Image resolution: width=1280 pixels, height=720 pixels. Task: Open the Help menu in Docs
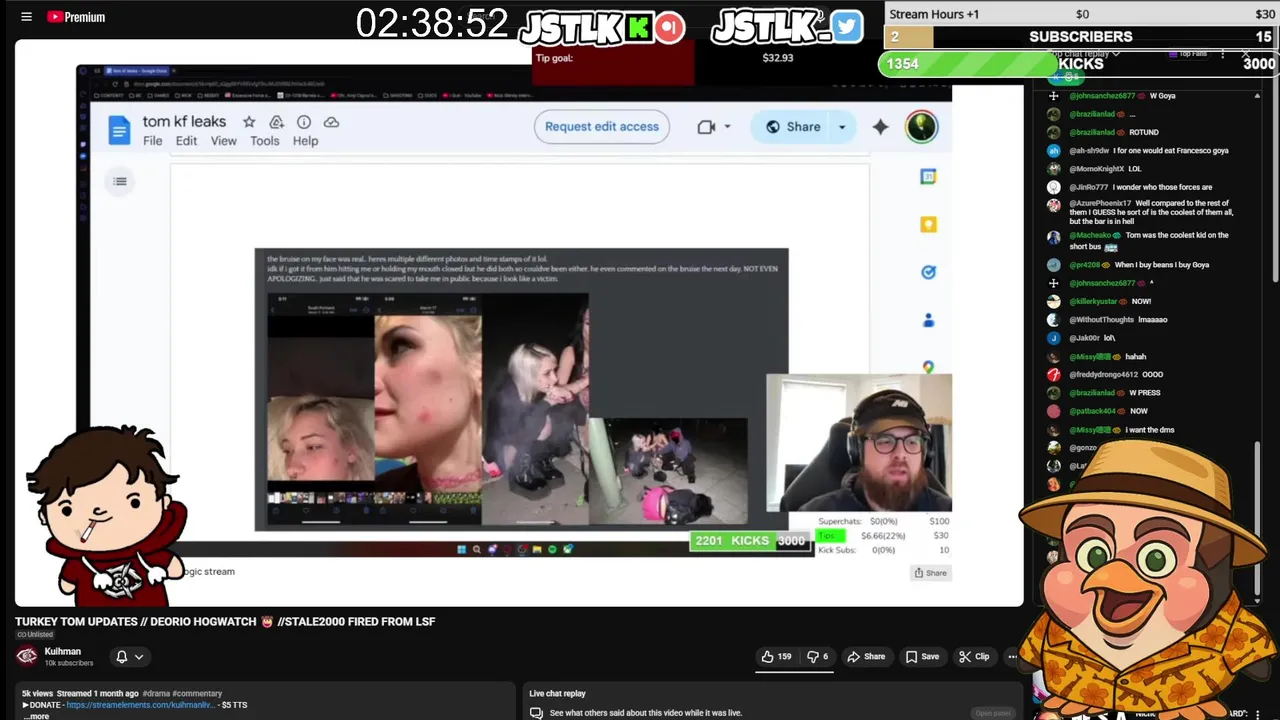[x=305, y=141]
